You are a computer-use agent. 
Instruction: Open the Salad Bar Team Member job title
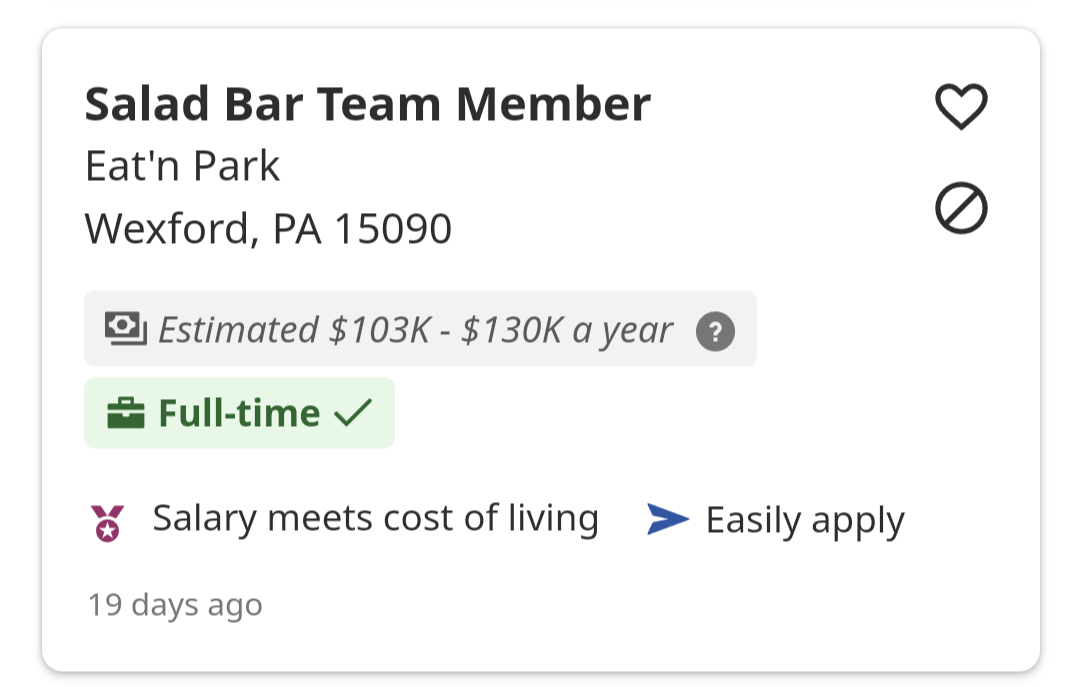367,104
